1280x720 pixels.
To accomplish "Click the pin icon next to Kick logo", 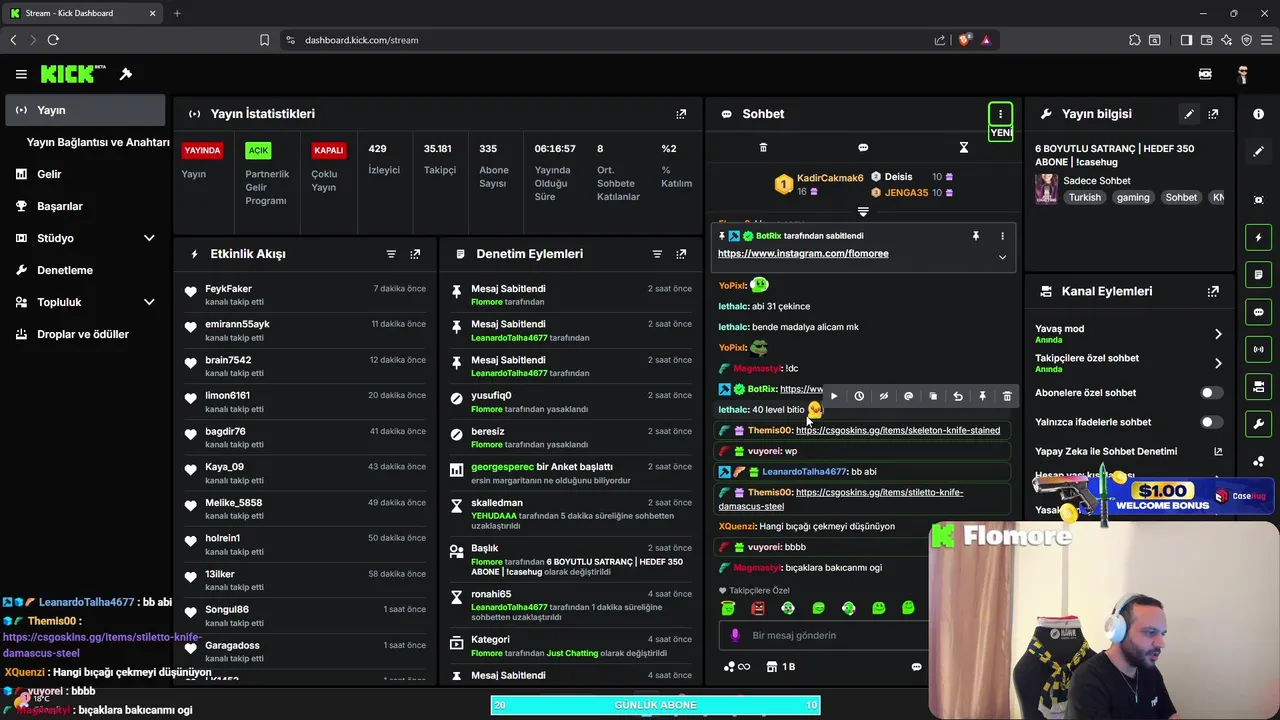I will [x=126, y=74].
